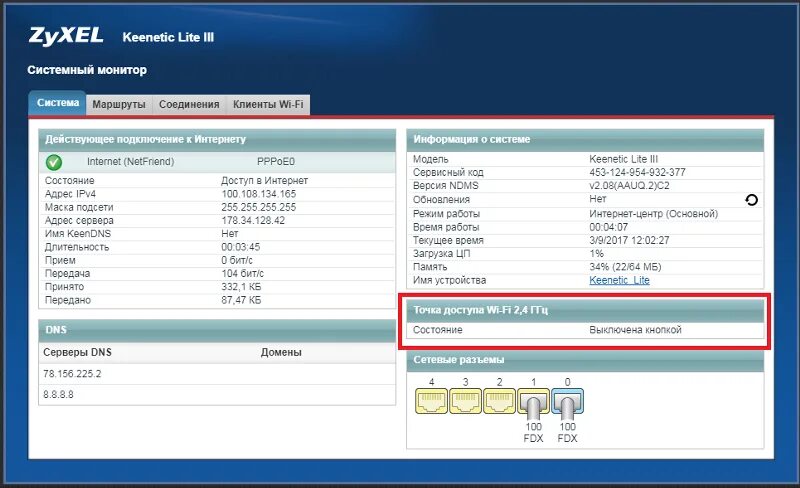Select NDMS version v2.08(AAUQ.2)C2

coord(629,186)
